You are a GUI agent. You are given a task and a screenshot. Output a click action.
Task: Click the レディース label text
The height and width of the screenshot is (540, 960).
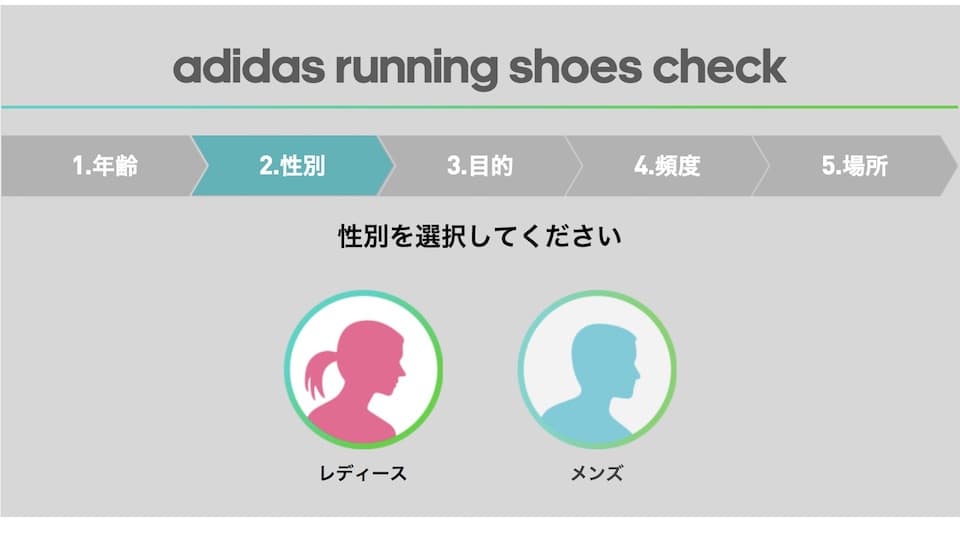[x=363, y=473]
